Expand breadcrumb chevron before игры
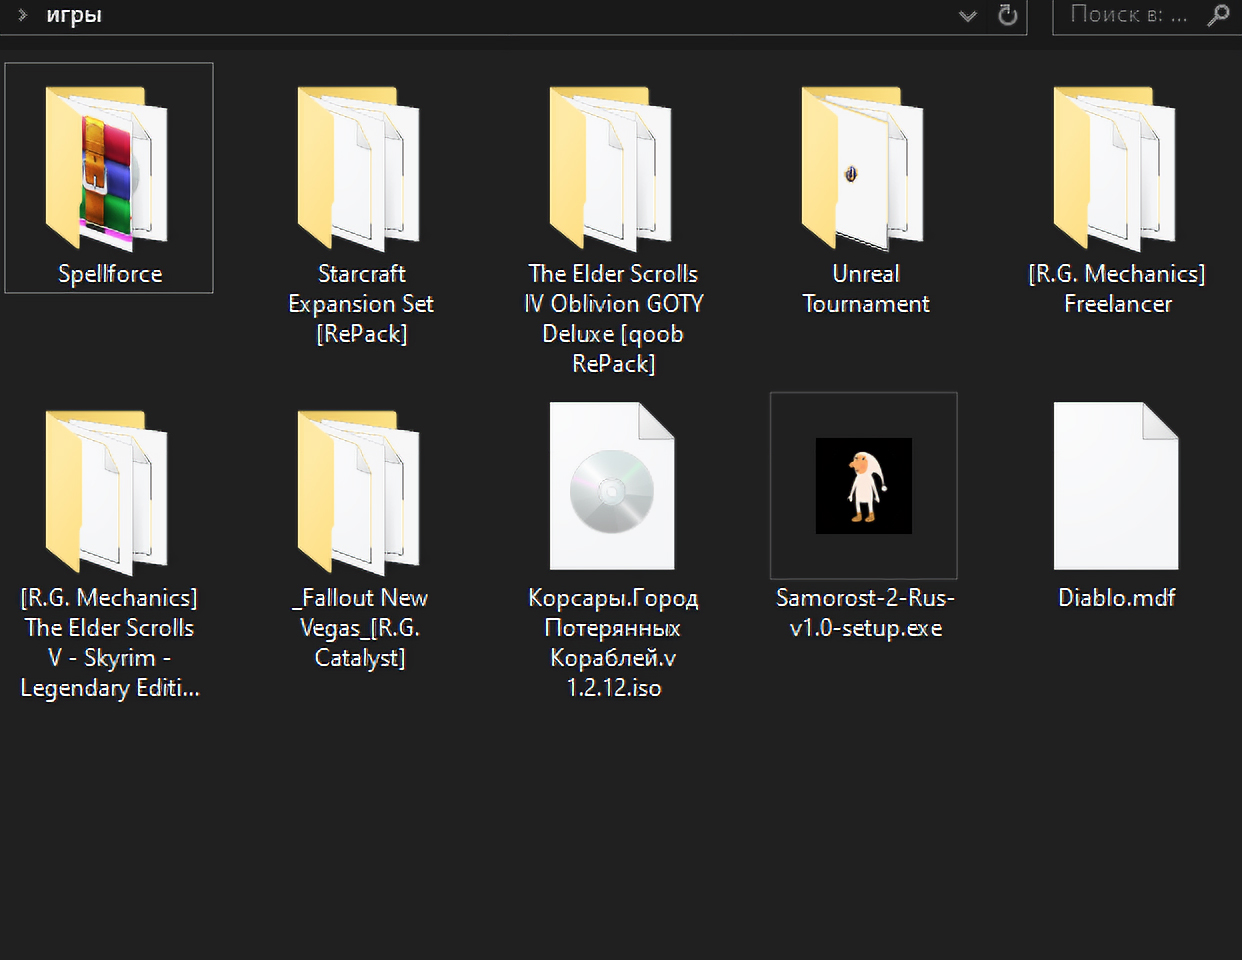Viewport: 1242px width, 960px height. (22, 15)
